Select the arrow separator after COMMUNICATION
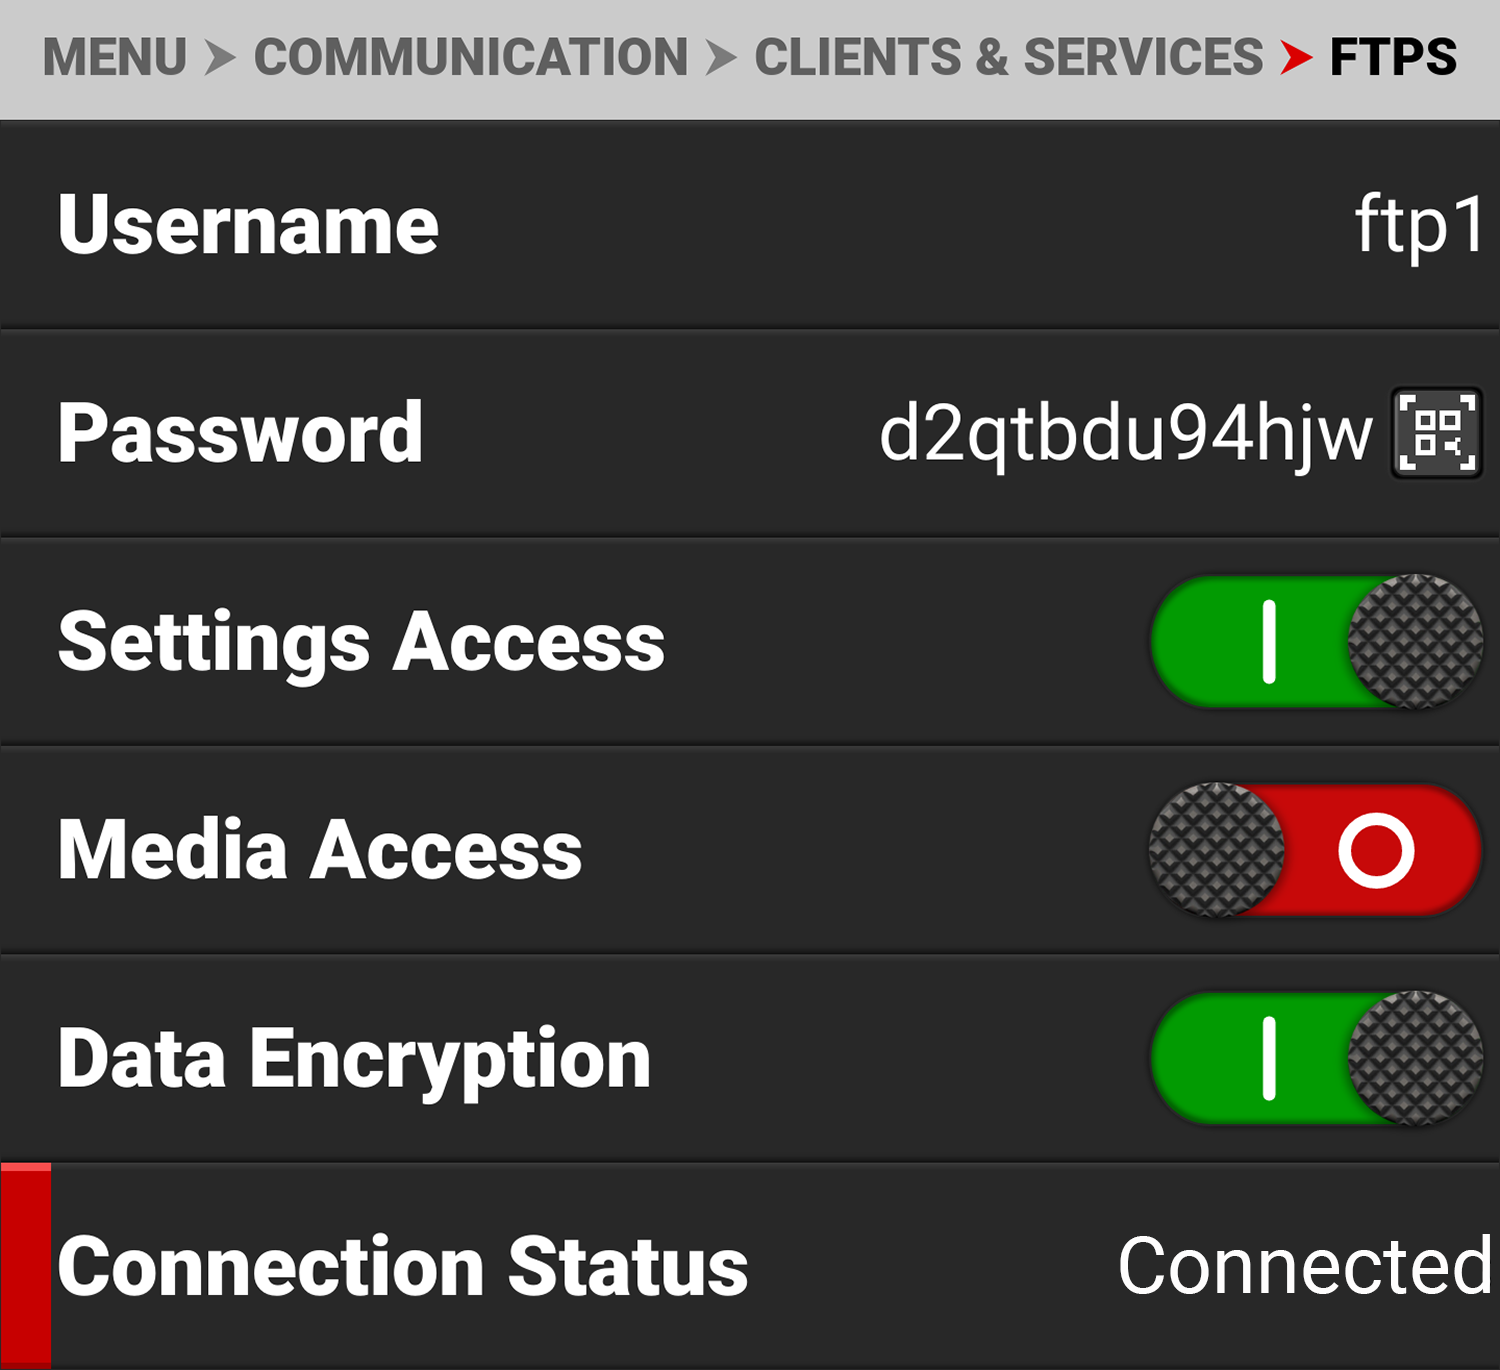The height and width of the screenshot is (1370, 1500). 719,57
